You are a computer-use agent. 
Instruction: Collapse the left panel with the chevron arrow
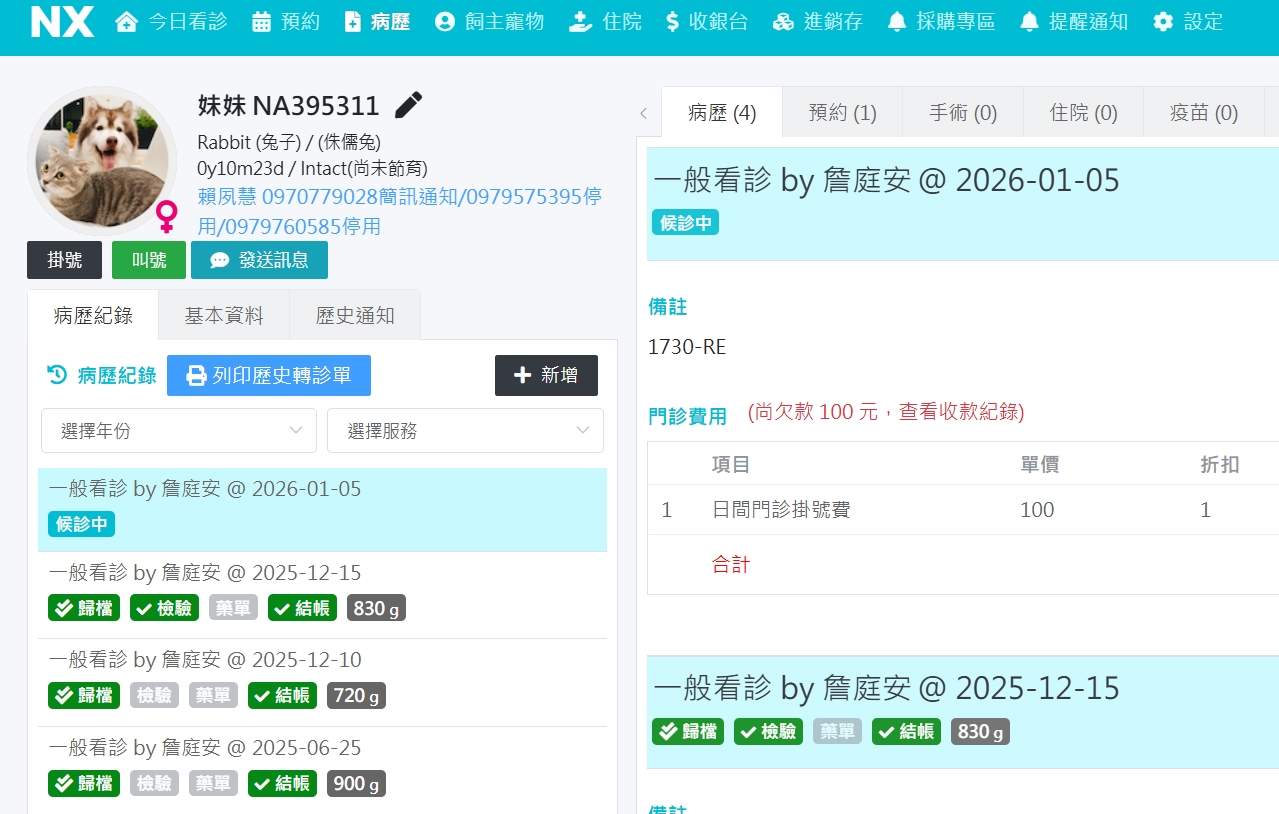pos(643,114)
